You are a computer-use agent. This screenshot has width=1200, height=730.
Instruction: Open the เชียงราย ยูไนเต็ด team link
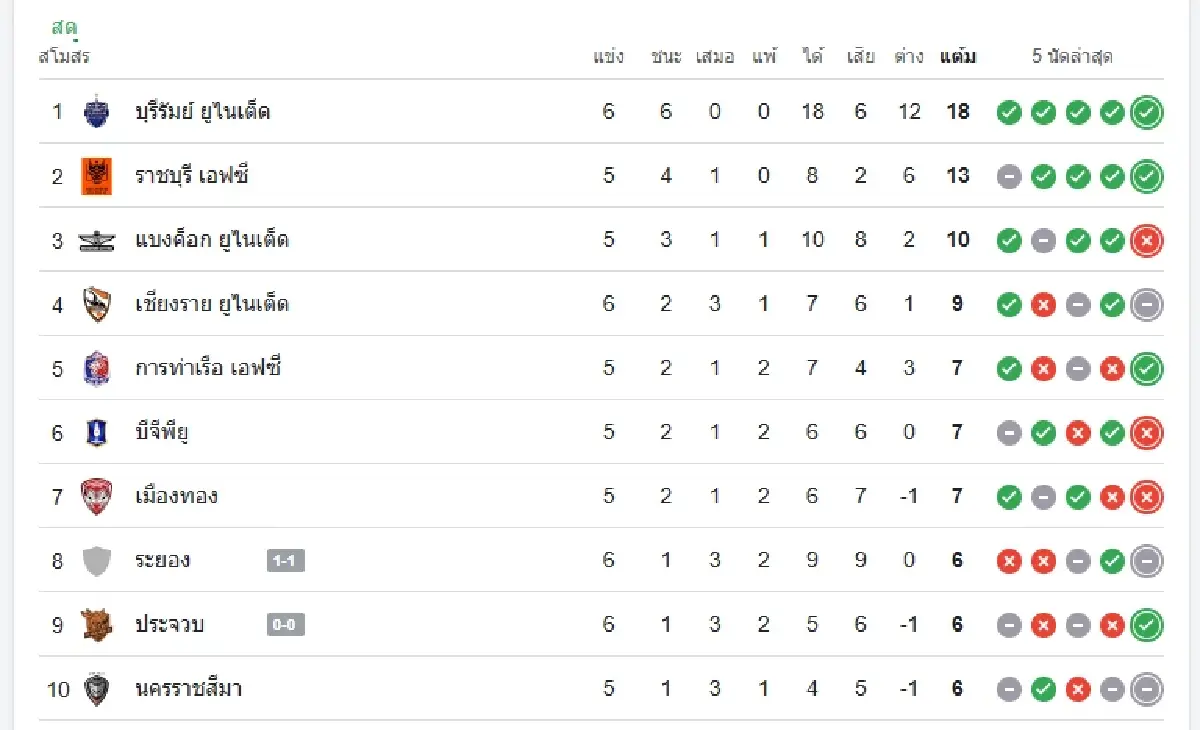click(x=212, y=304)
